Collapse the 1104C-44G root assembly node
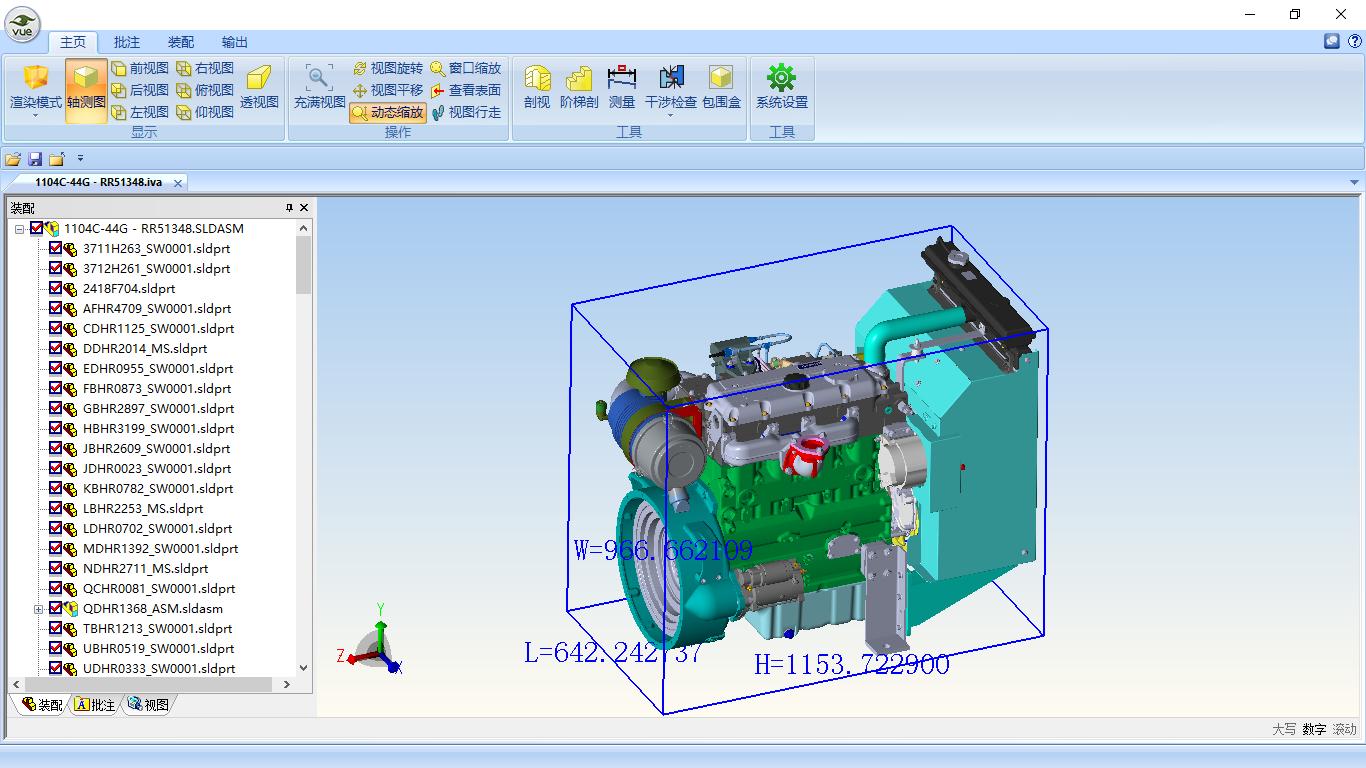This screenshot has width=1366, height=768. [19, 229]
